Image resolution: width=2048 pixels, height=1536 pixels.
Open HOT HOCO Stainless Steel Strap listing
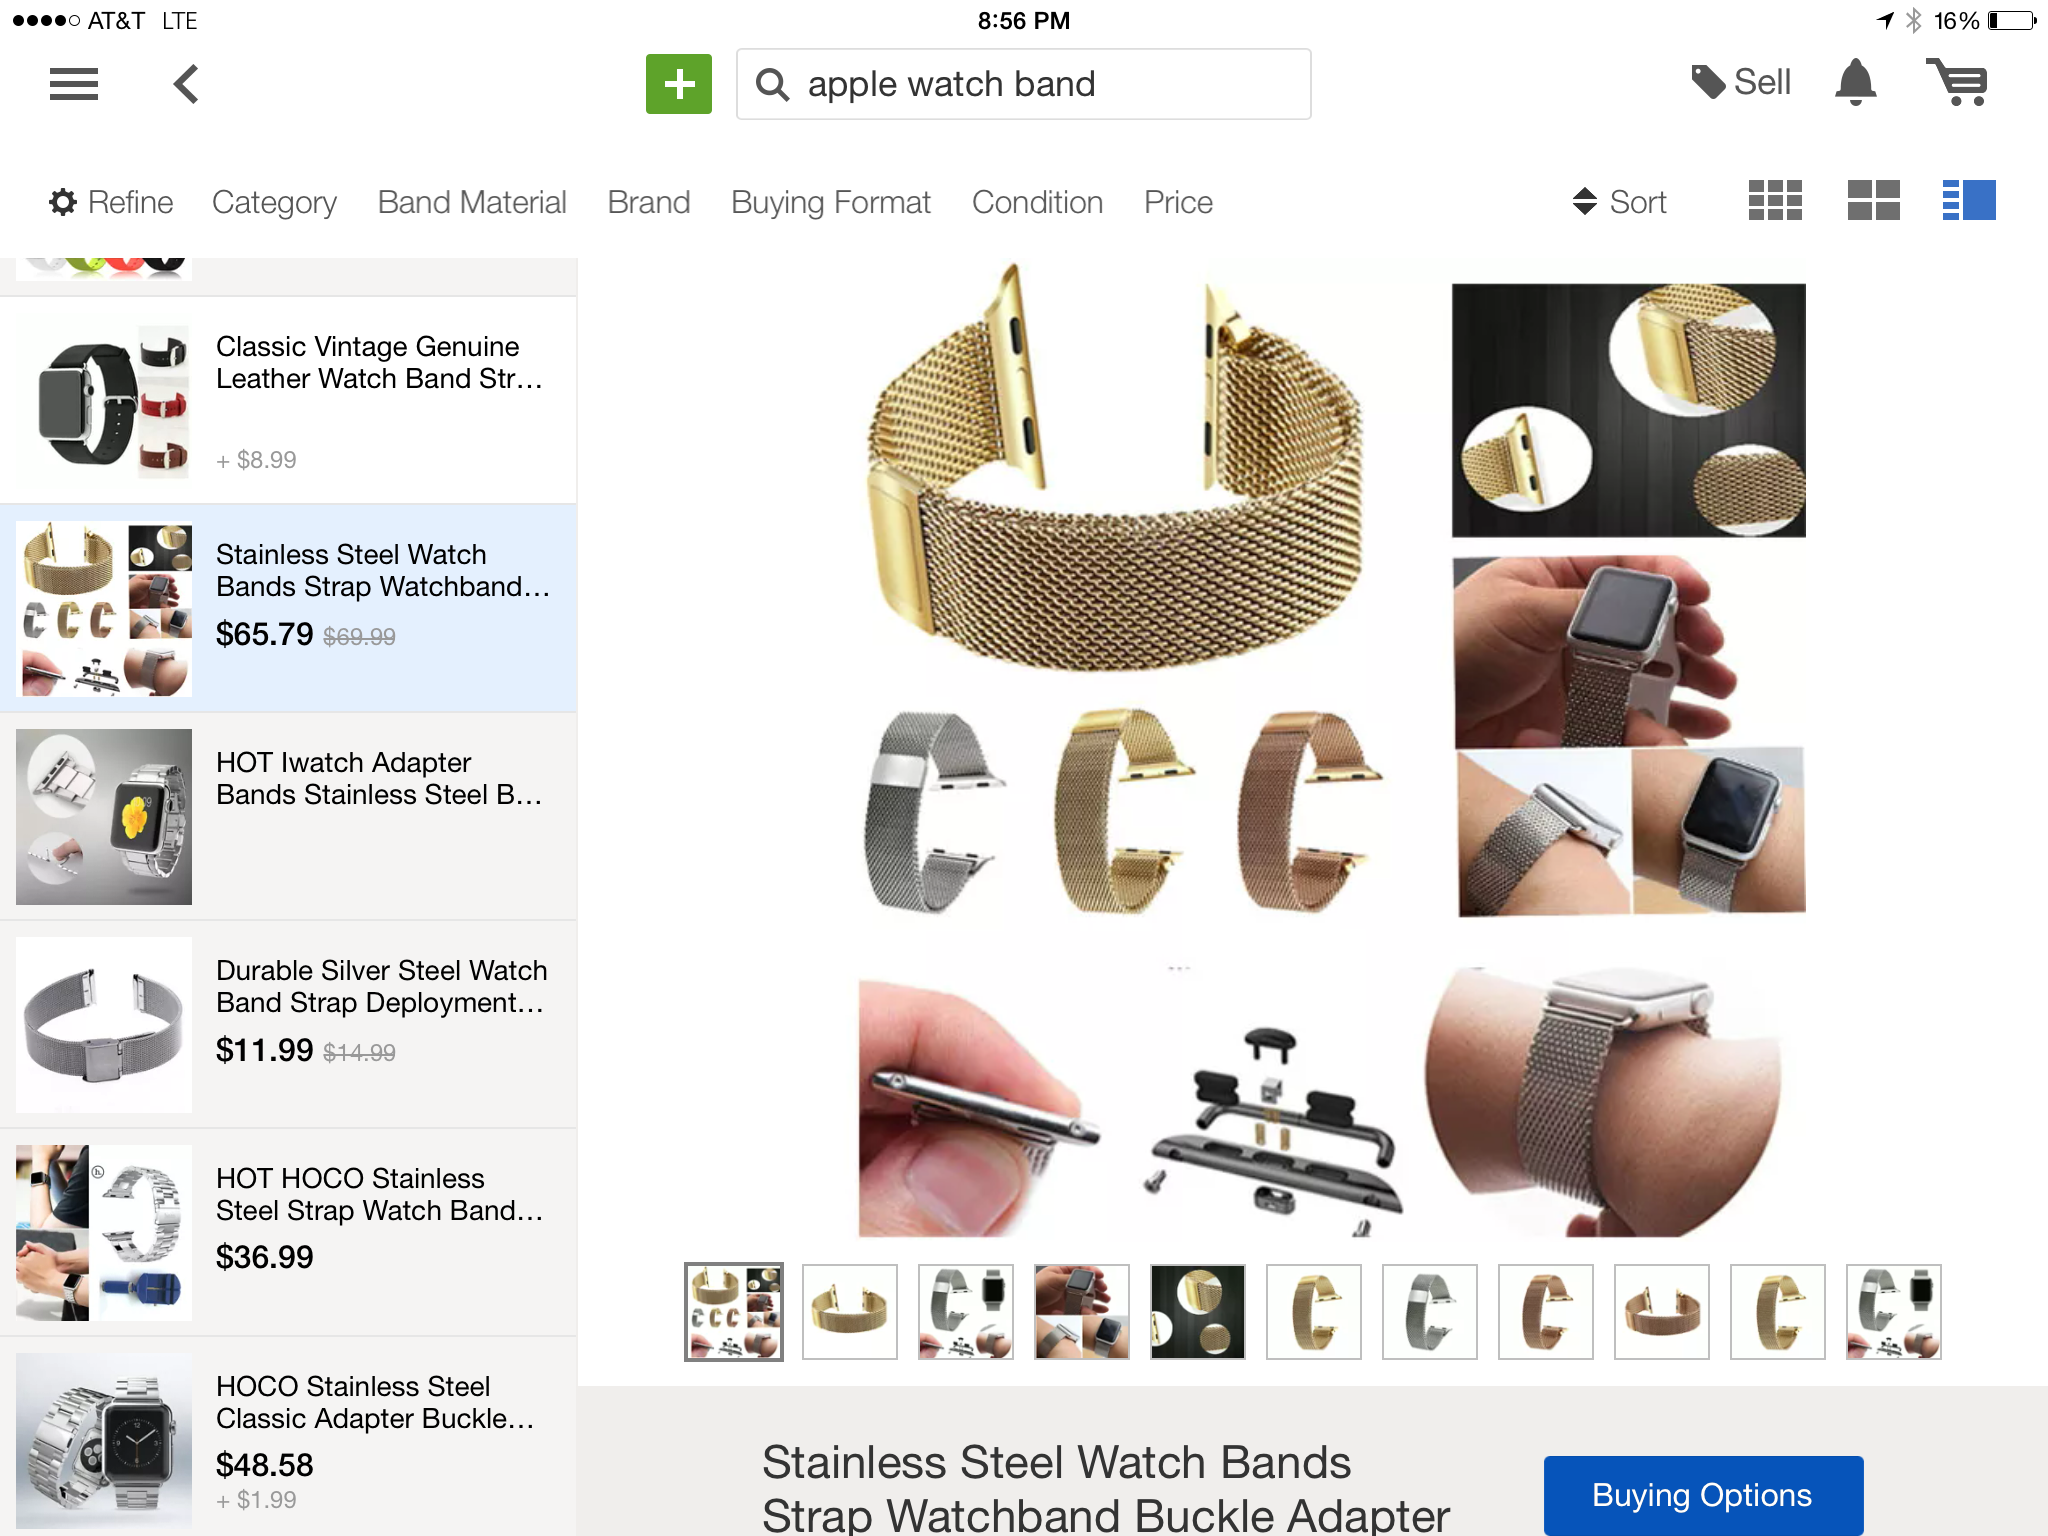[x=288, y=1232]
